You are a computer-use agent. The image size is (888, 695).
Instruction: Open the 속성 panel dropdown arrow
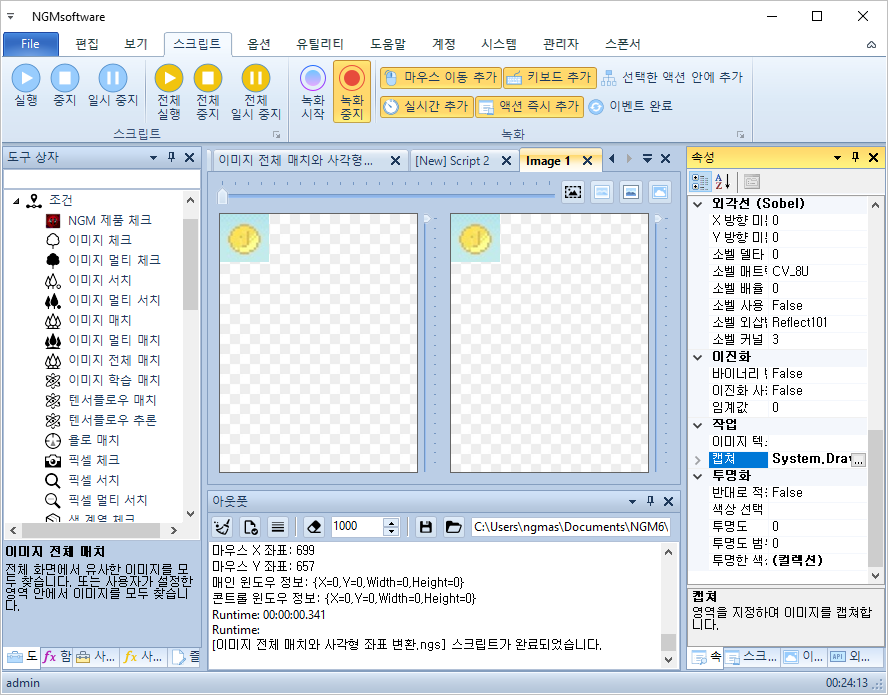pos(838,157)
